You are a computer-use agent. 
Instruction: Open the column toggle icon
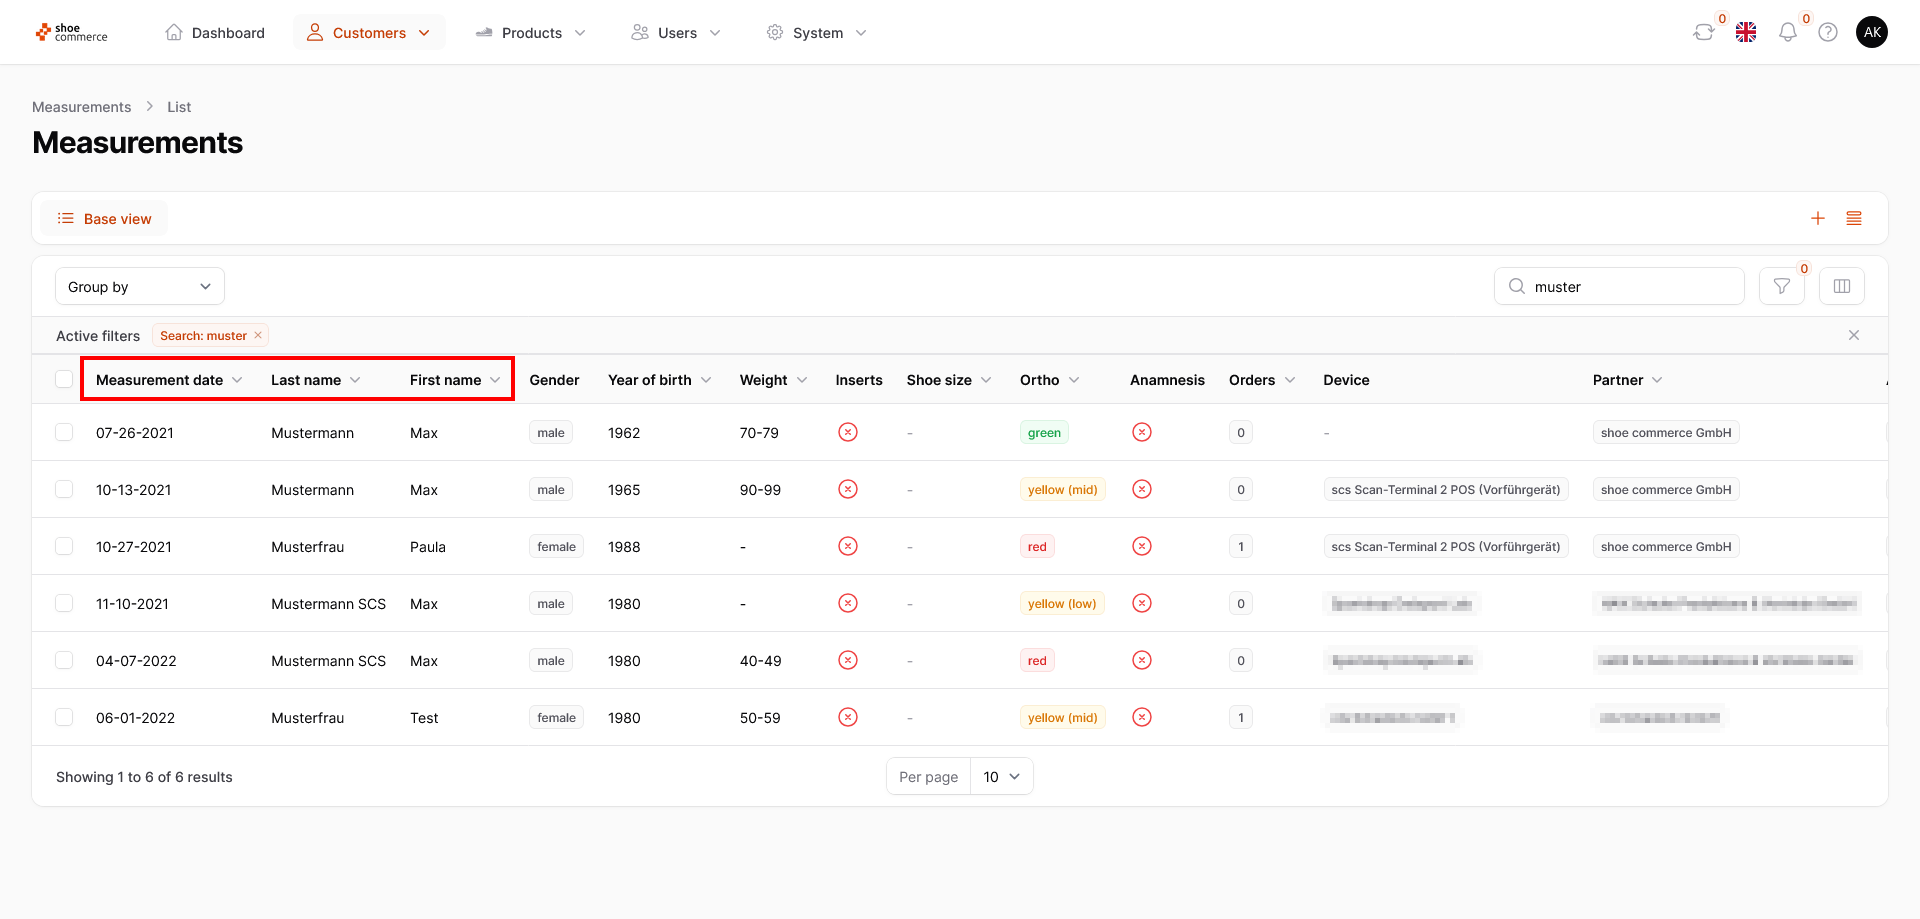tap(1842, 286)
